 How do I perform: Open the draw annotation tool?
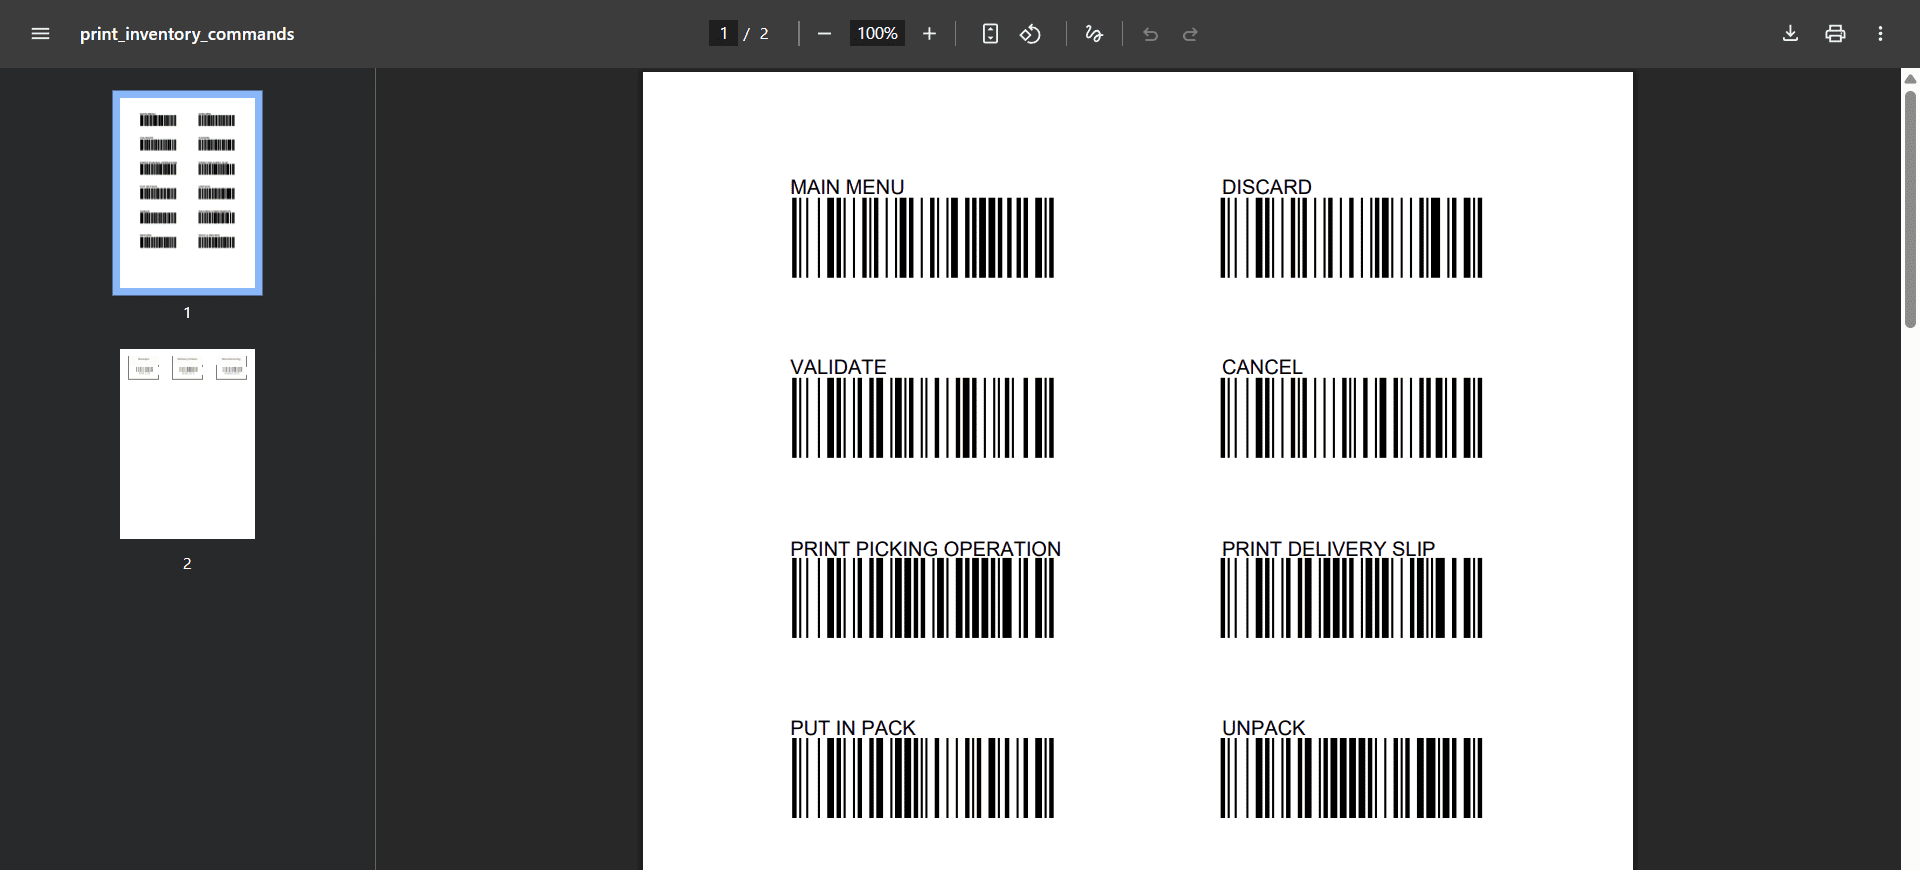[x=1094, y=34]
